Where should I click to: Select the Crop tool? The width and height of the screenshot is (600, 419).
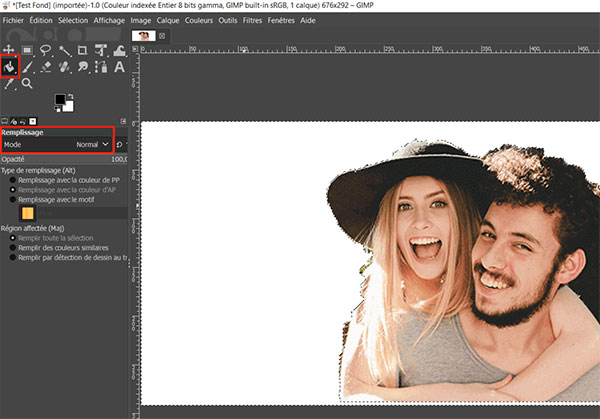(x=82, y=49)
